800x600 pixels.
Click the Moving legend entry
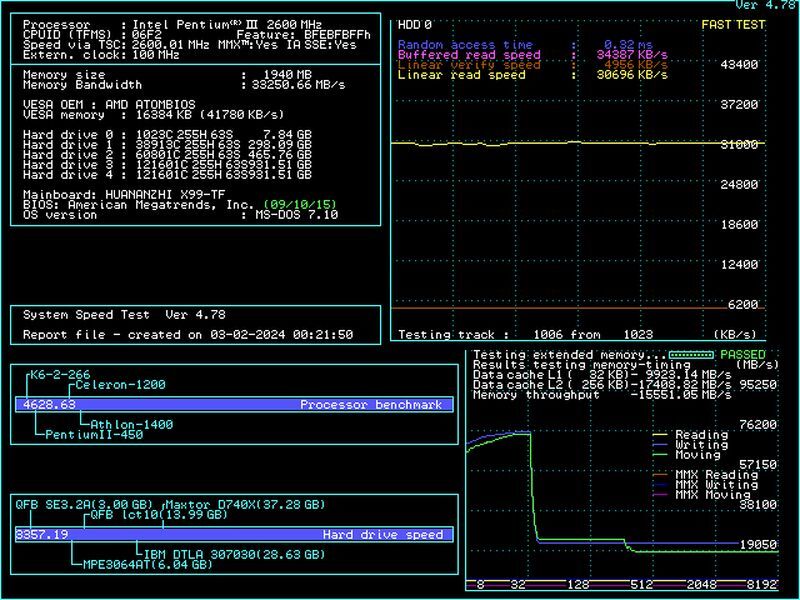point(687,455)
